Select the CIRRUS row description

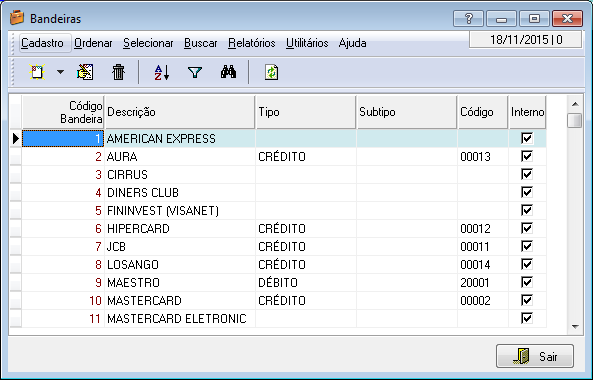(180, 175)
